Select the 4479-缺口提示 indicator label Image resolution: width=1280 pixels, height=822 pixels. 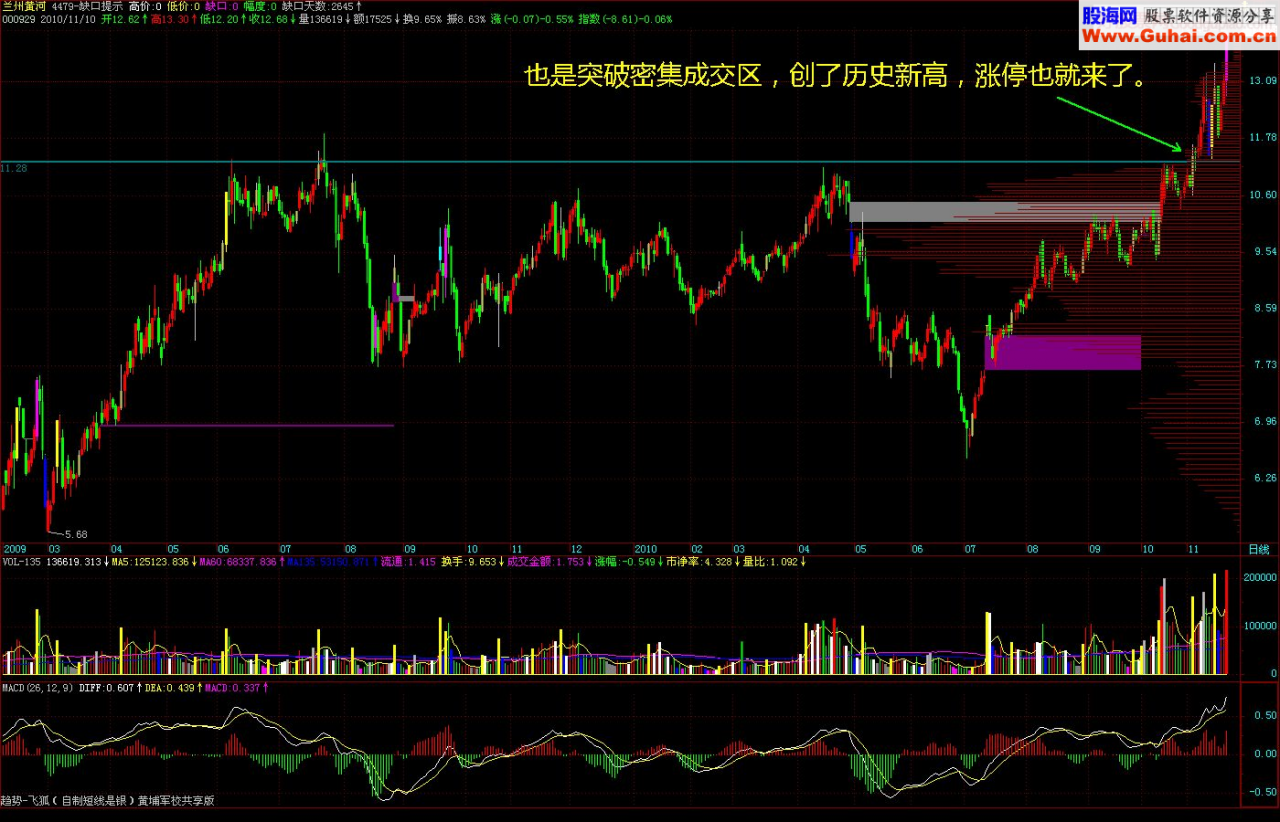tap(88, 6)
